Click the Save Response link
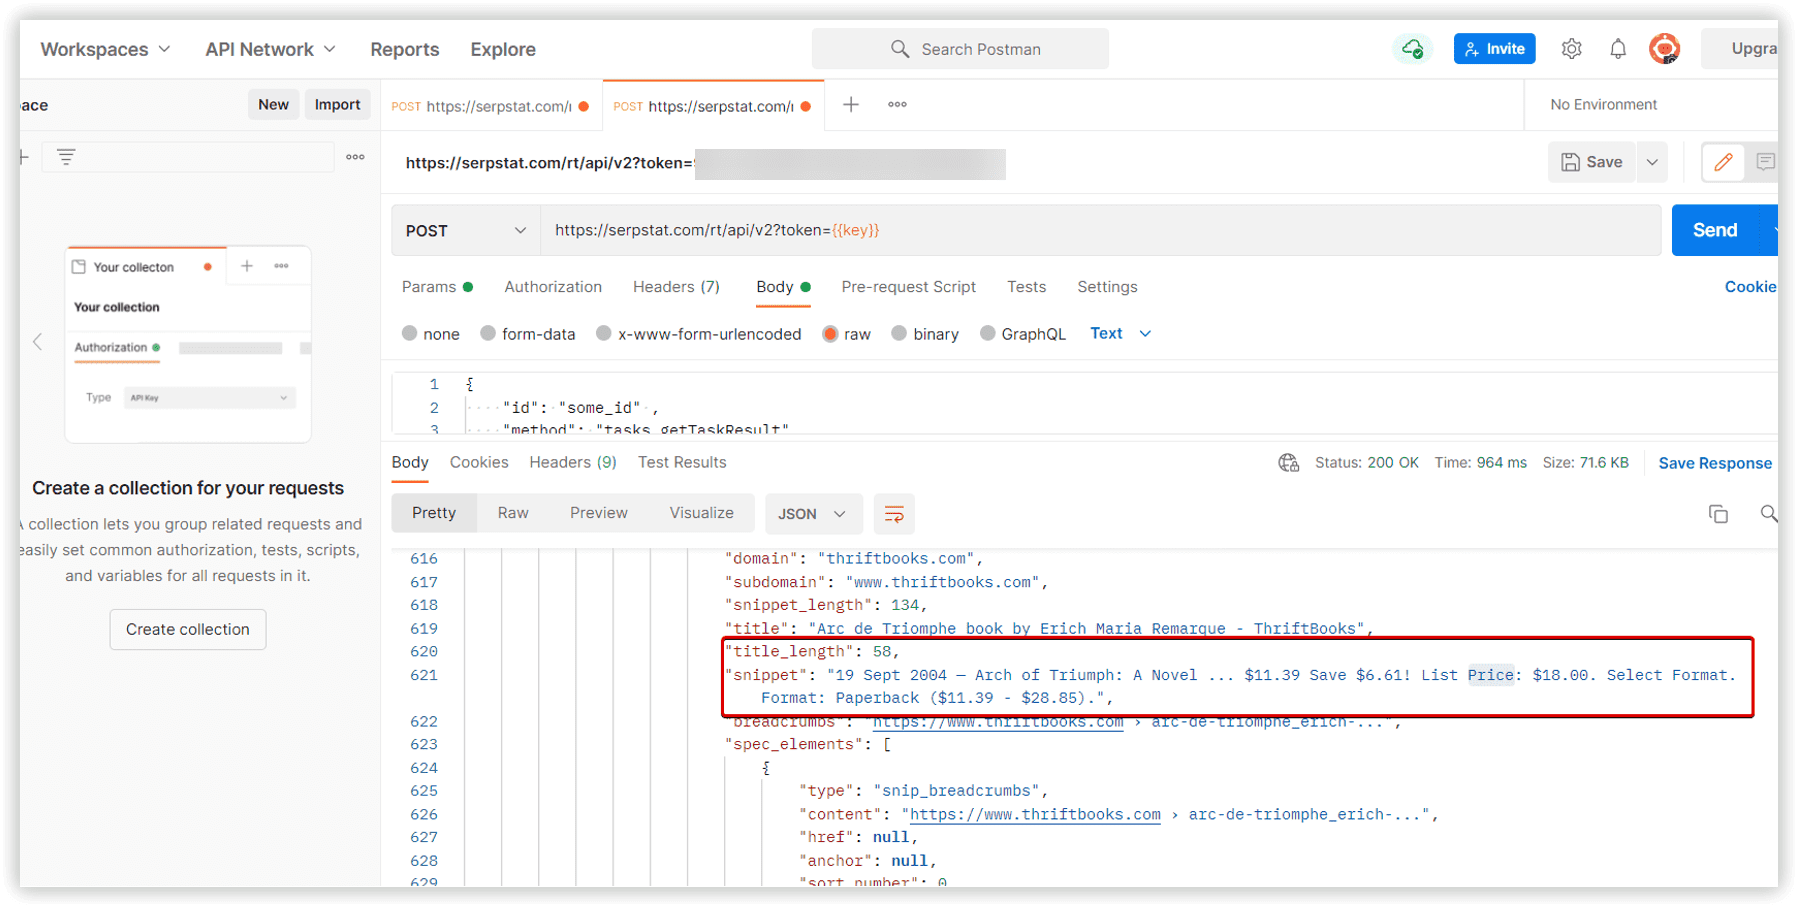Image resolution: width=1798 pixels, height=907 pixels. [x=1715, y=463]
